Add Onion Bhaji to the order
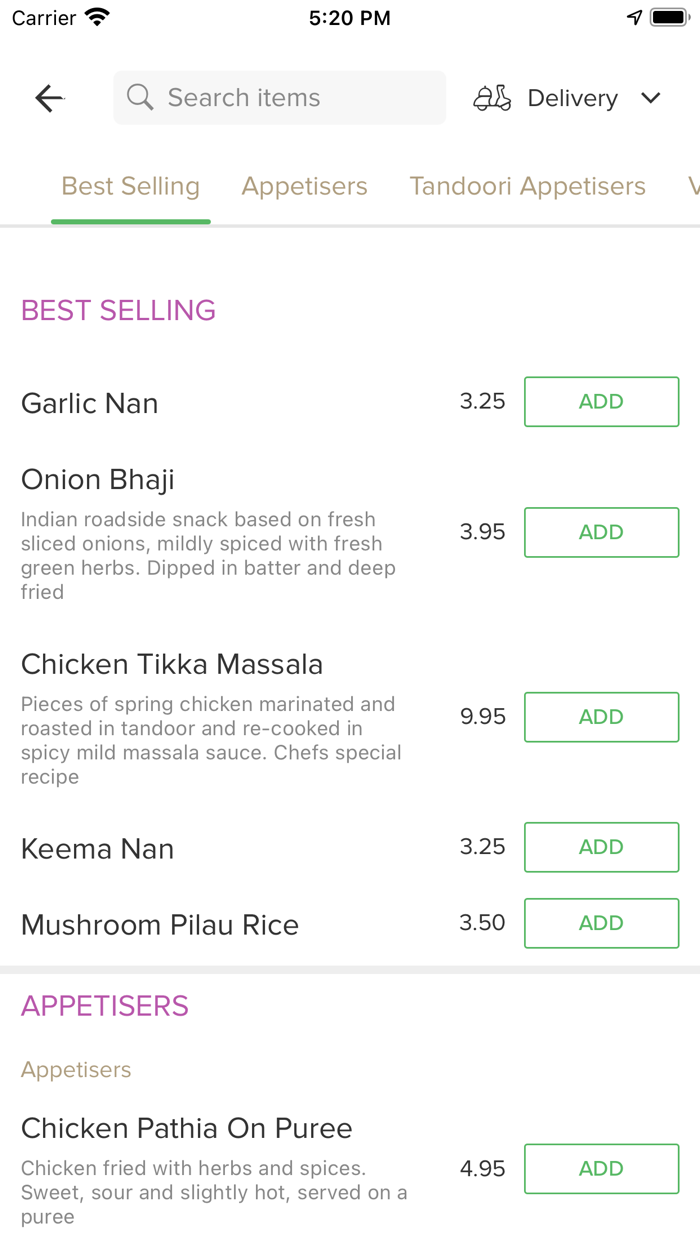 point(602,532)
